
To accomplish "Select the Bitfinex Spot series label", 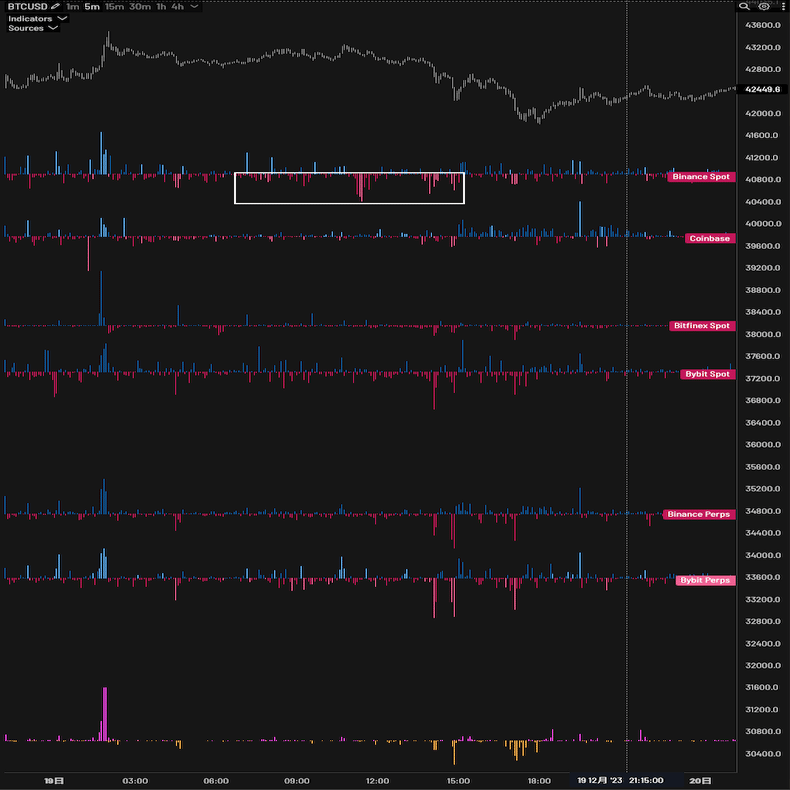I will point(702,326).
